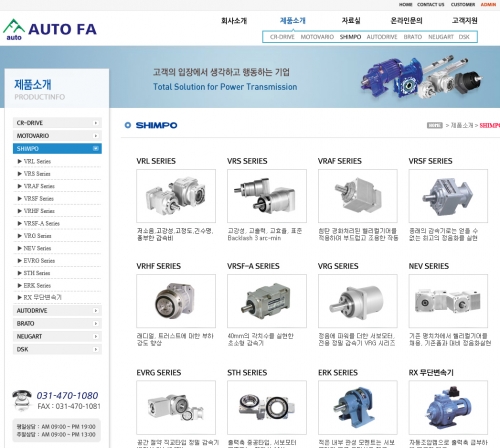Open the 제품소개 menu
The image size is (500, 448).
tap(292, 21)
